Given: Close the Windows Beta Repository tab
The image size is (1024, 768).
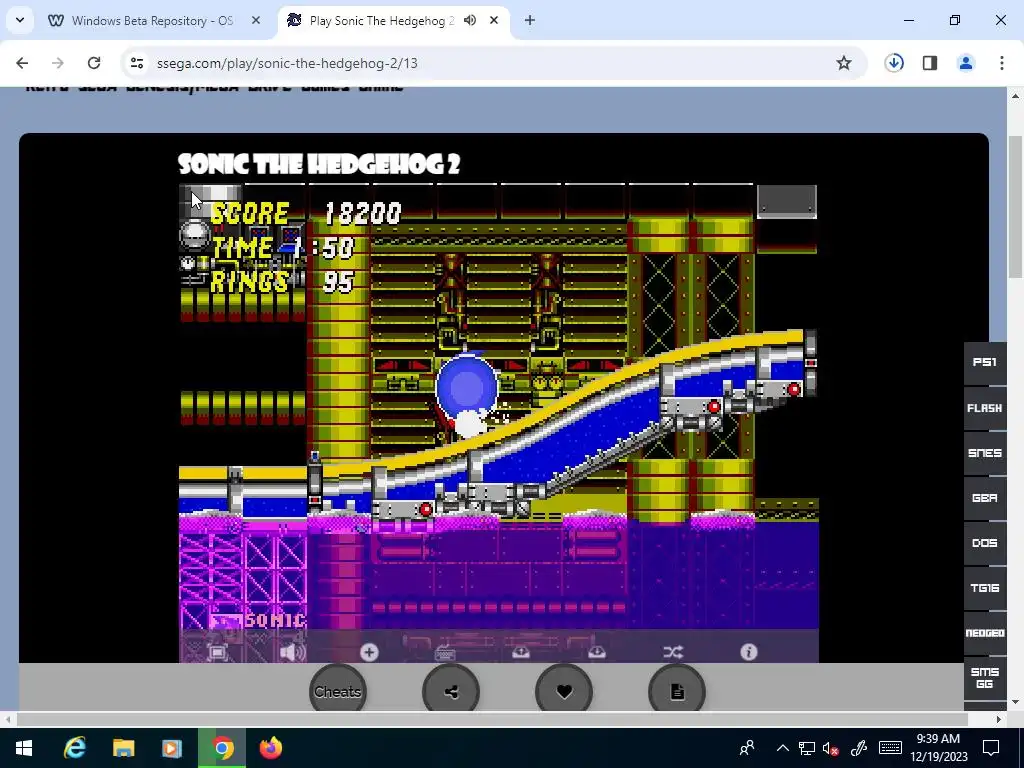Looking at the screenshot, I should [x=256, y=20].
